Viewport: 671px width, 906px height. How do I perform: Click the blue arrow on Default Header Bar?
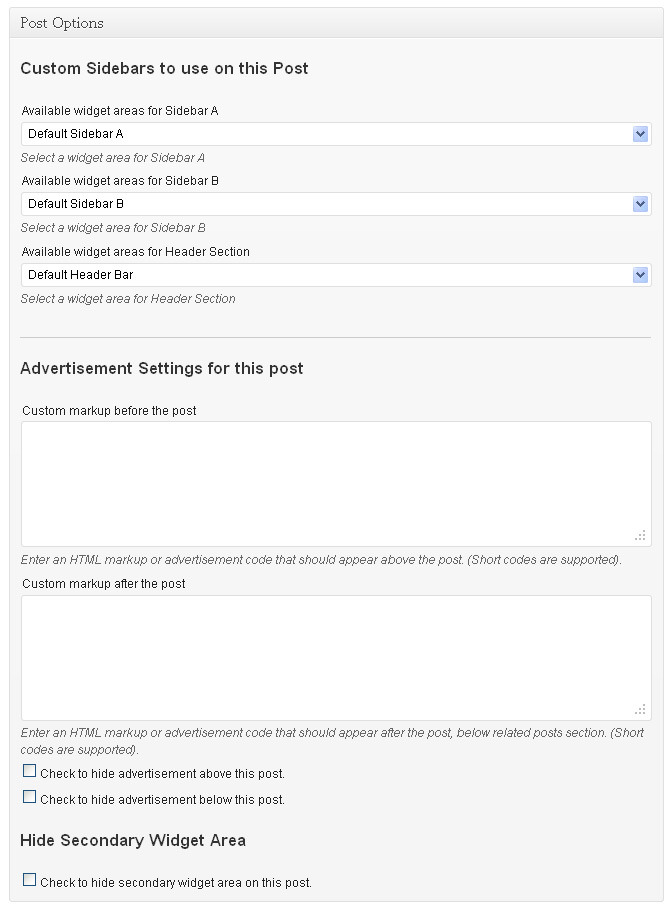point(640,275)
